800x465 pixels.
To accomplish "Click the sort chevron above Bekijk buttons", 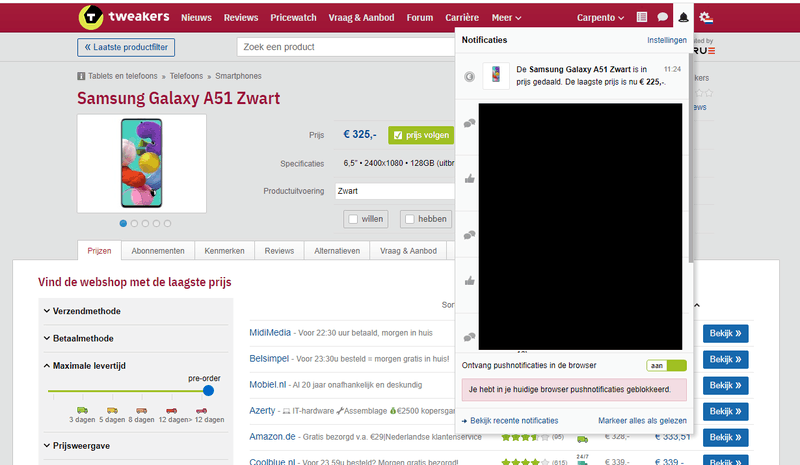I will click(697, 305).
